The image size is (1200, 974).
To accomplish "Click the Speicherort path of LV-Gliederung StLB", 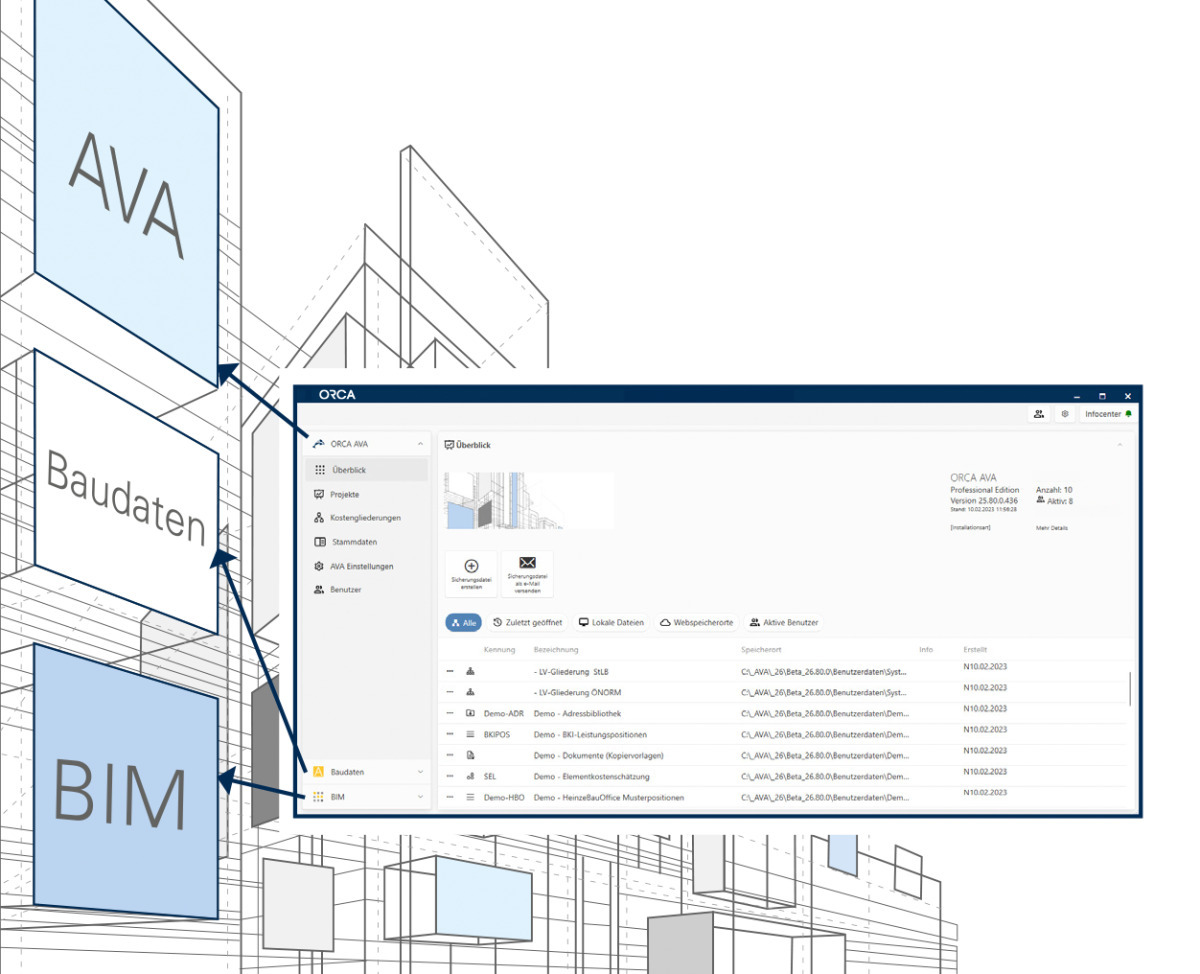I will [x=824, y=671].
